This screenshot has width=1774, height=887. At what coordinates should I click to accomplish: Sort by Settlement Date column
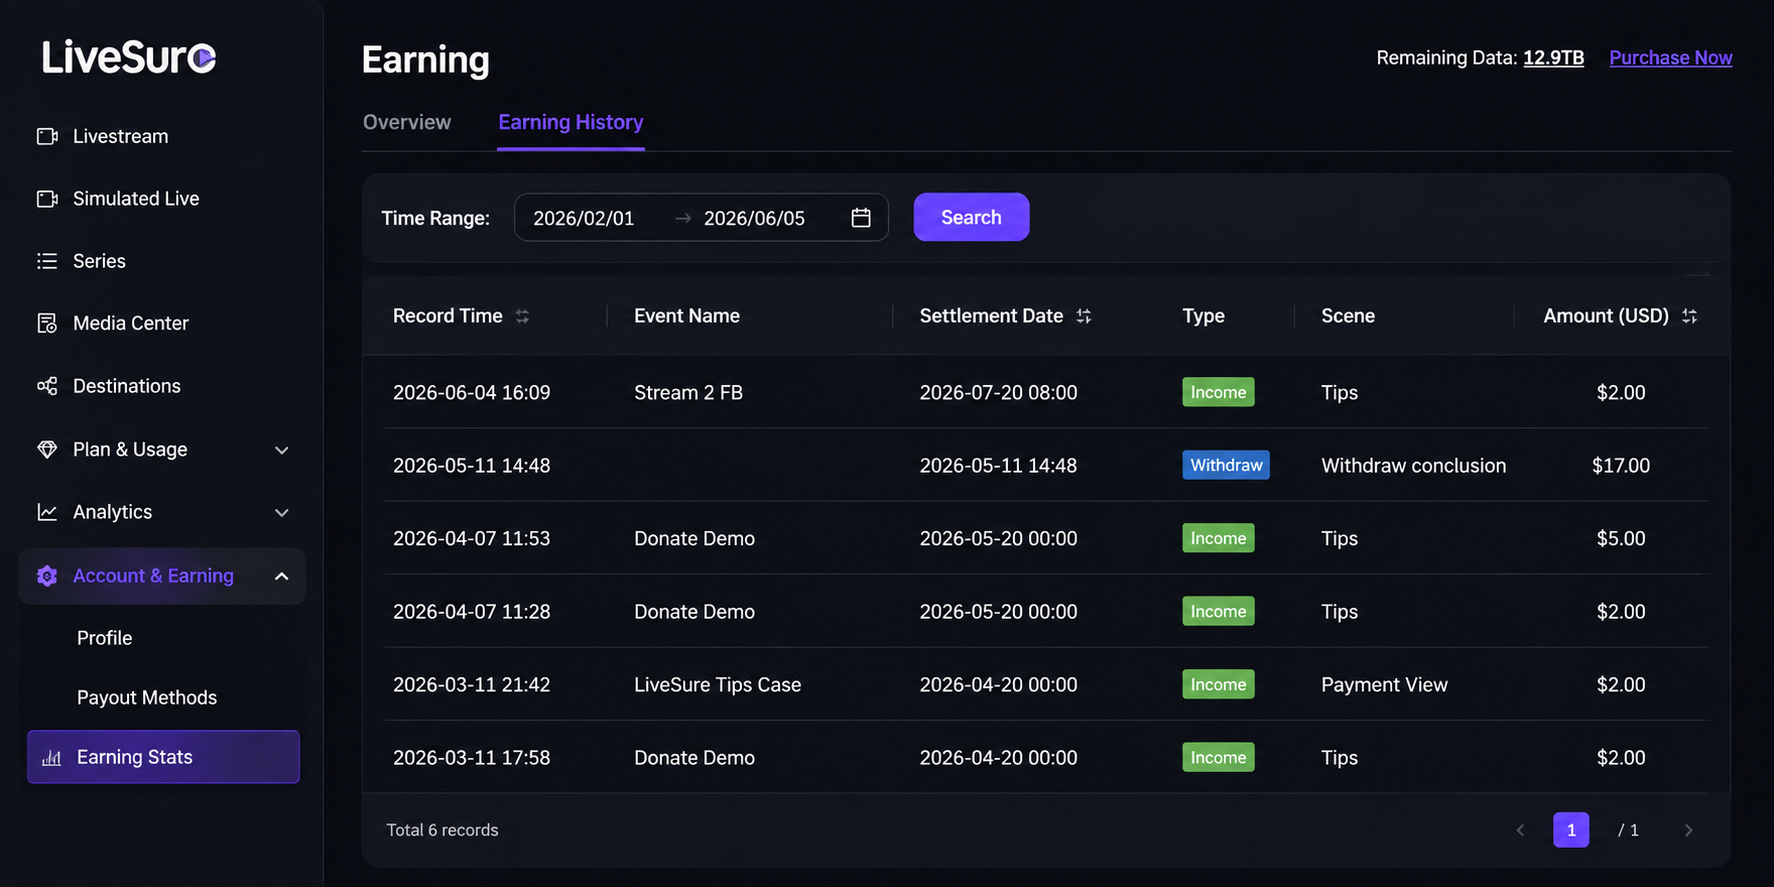pyautogui.click(x=1083, y=316)
